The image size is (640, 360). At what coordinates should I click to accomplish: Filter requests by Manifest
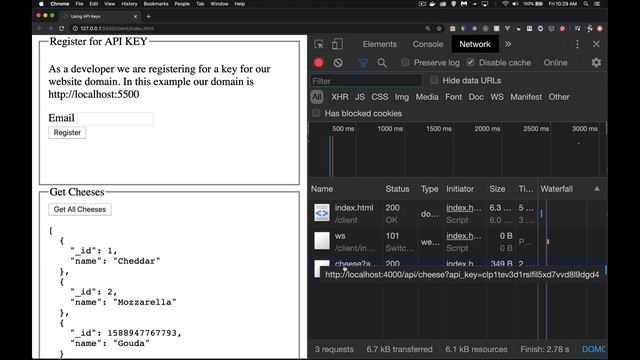pos(526,97)
